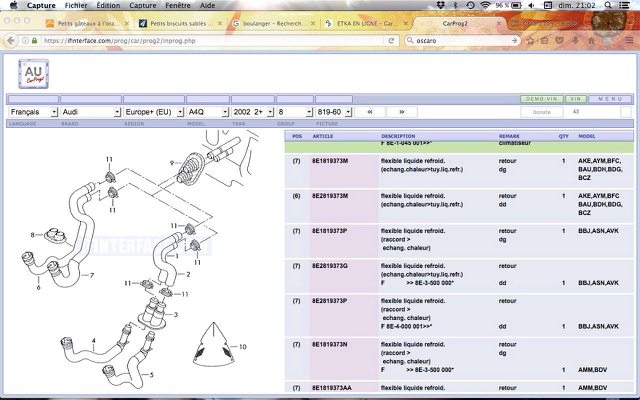
Task: Click the DESCRIPTION column header
Action: pyautogui.click(x=398, y=136)
